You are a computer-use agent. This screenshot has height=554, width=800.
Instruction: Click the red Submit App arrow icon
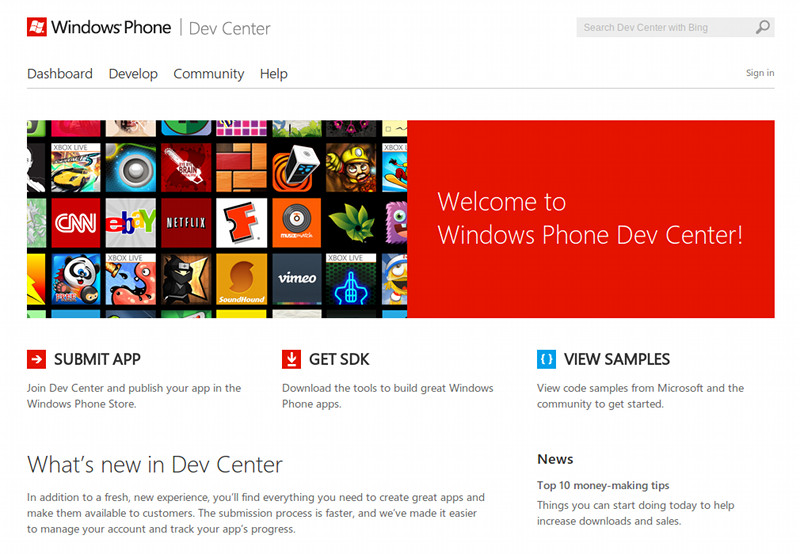click(x=36, y=359)
